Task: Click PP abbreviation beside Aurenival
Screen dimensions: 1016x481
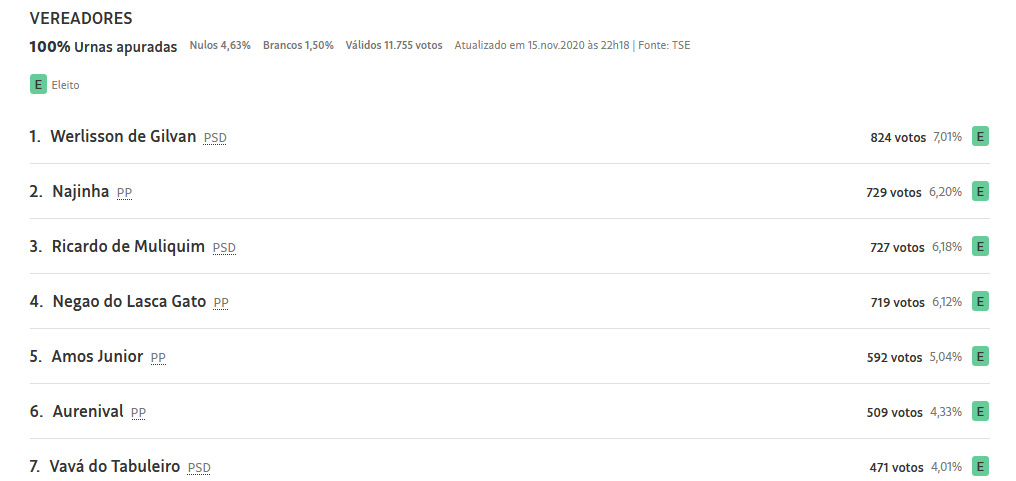Action: click(x=138, y=413)
